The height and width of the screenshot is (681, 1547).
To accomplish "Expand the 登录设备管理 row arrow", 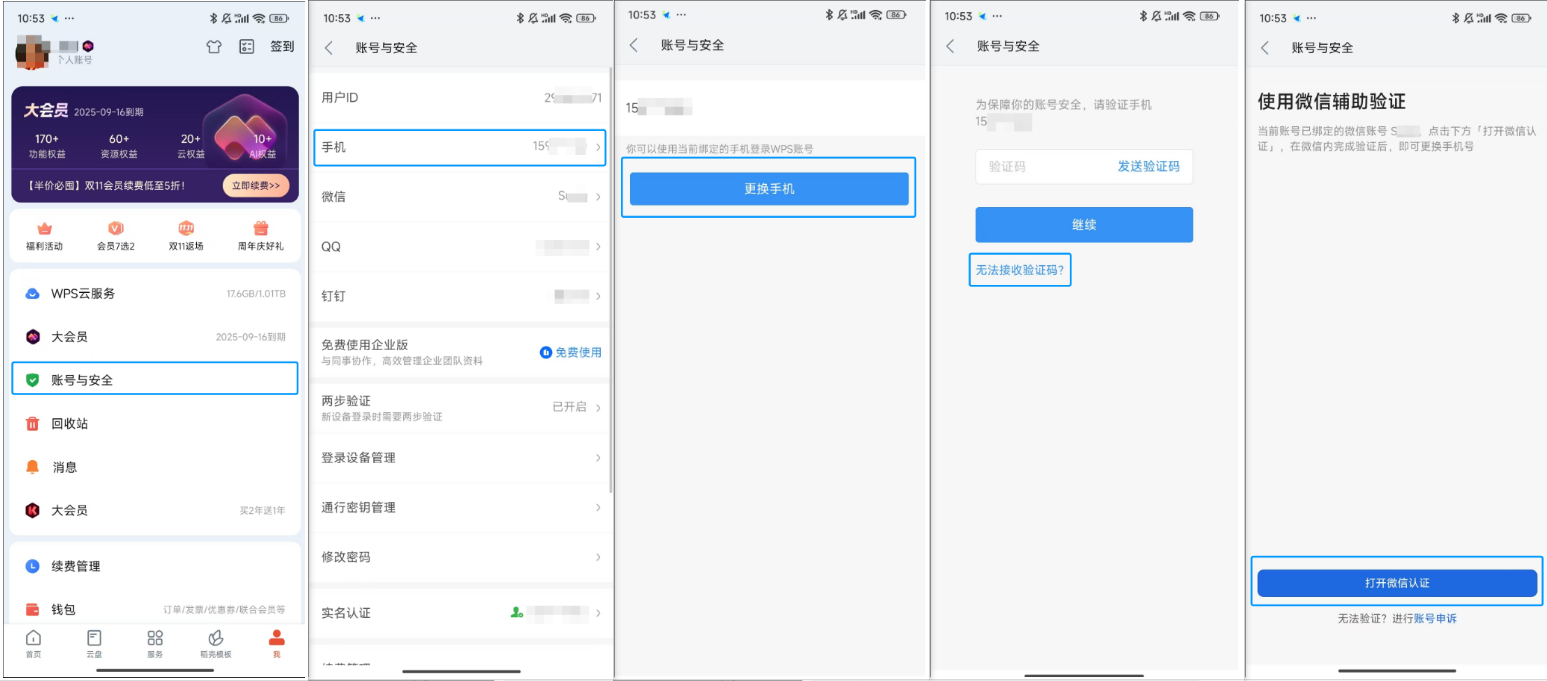I will [x=598, y=458].
